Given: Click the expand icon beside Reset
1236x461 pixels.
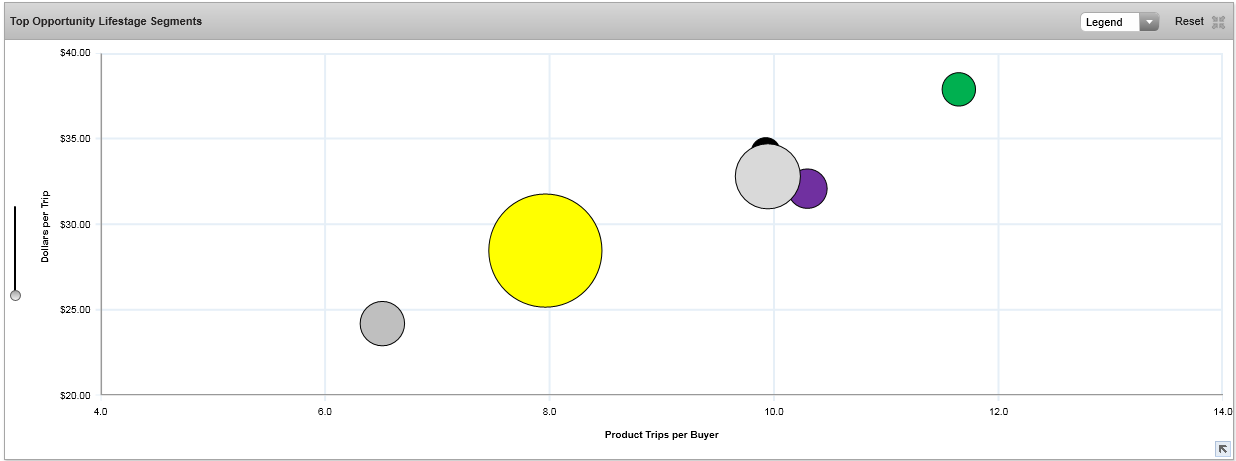Looking at the screenshot, I should tap(1218, 22).
